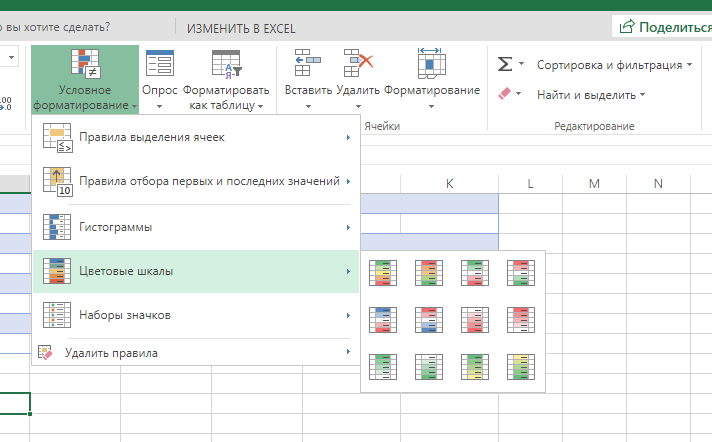The width and height of the screenshot is (712, 442).
Task: Choose the white-green color scale in the bottom row
Action: [x=429, y=367]
